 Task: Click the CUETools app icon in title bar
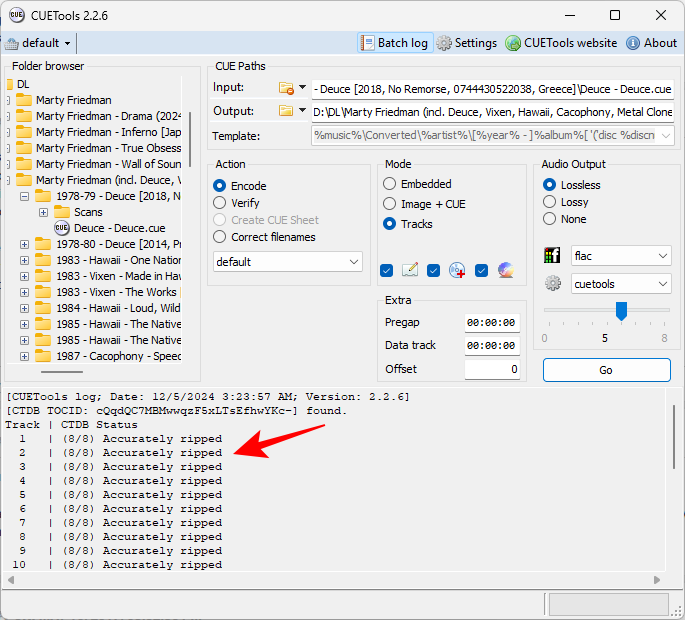point(16,15)
